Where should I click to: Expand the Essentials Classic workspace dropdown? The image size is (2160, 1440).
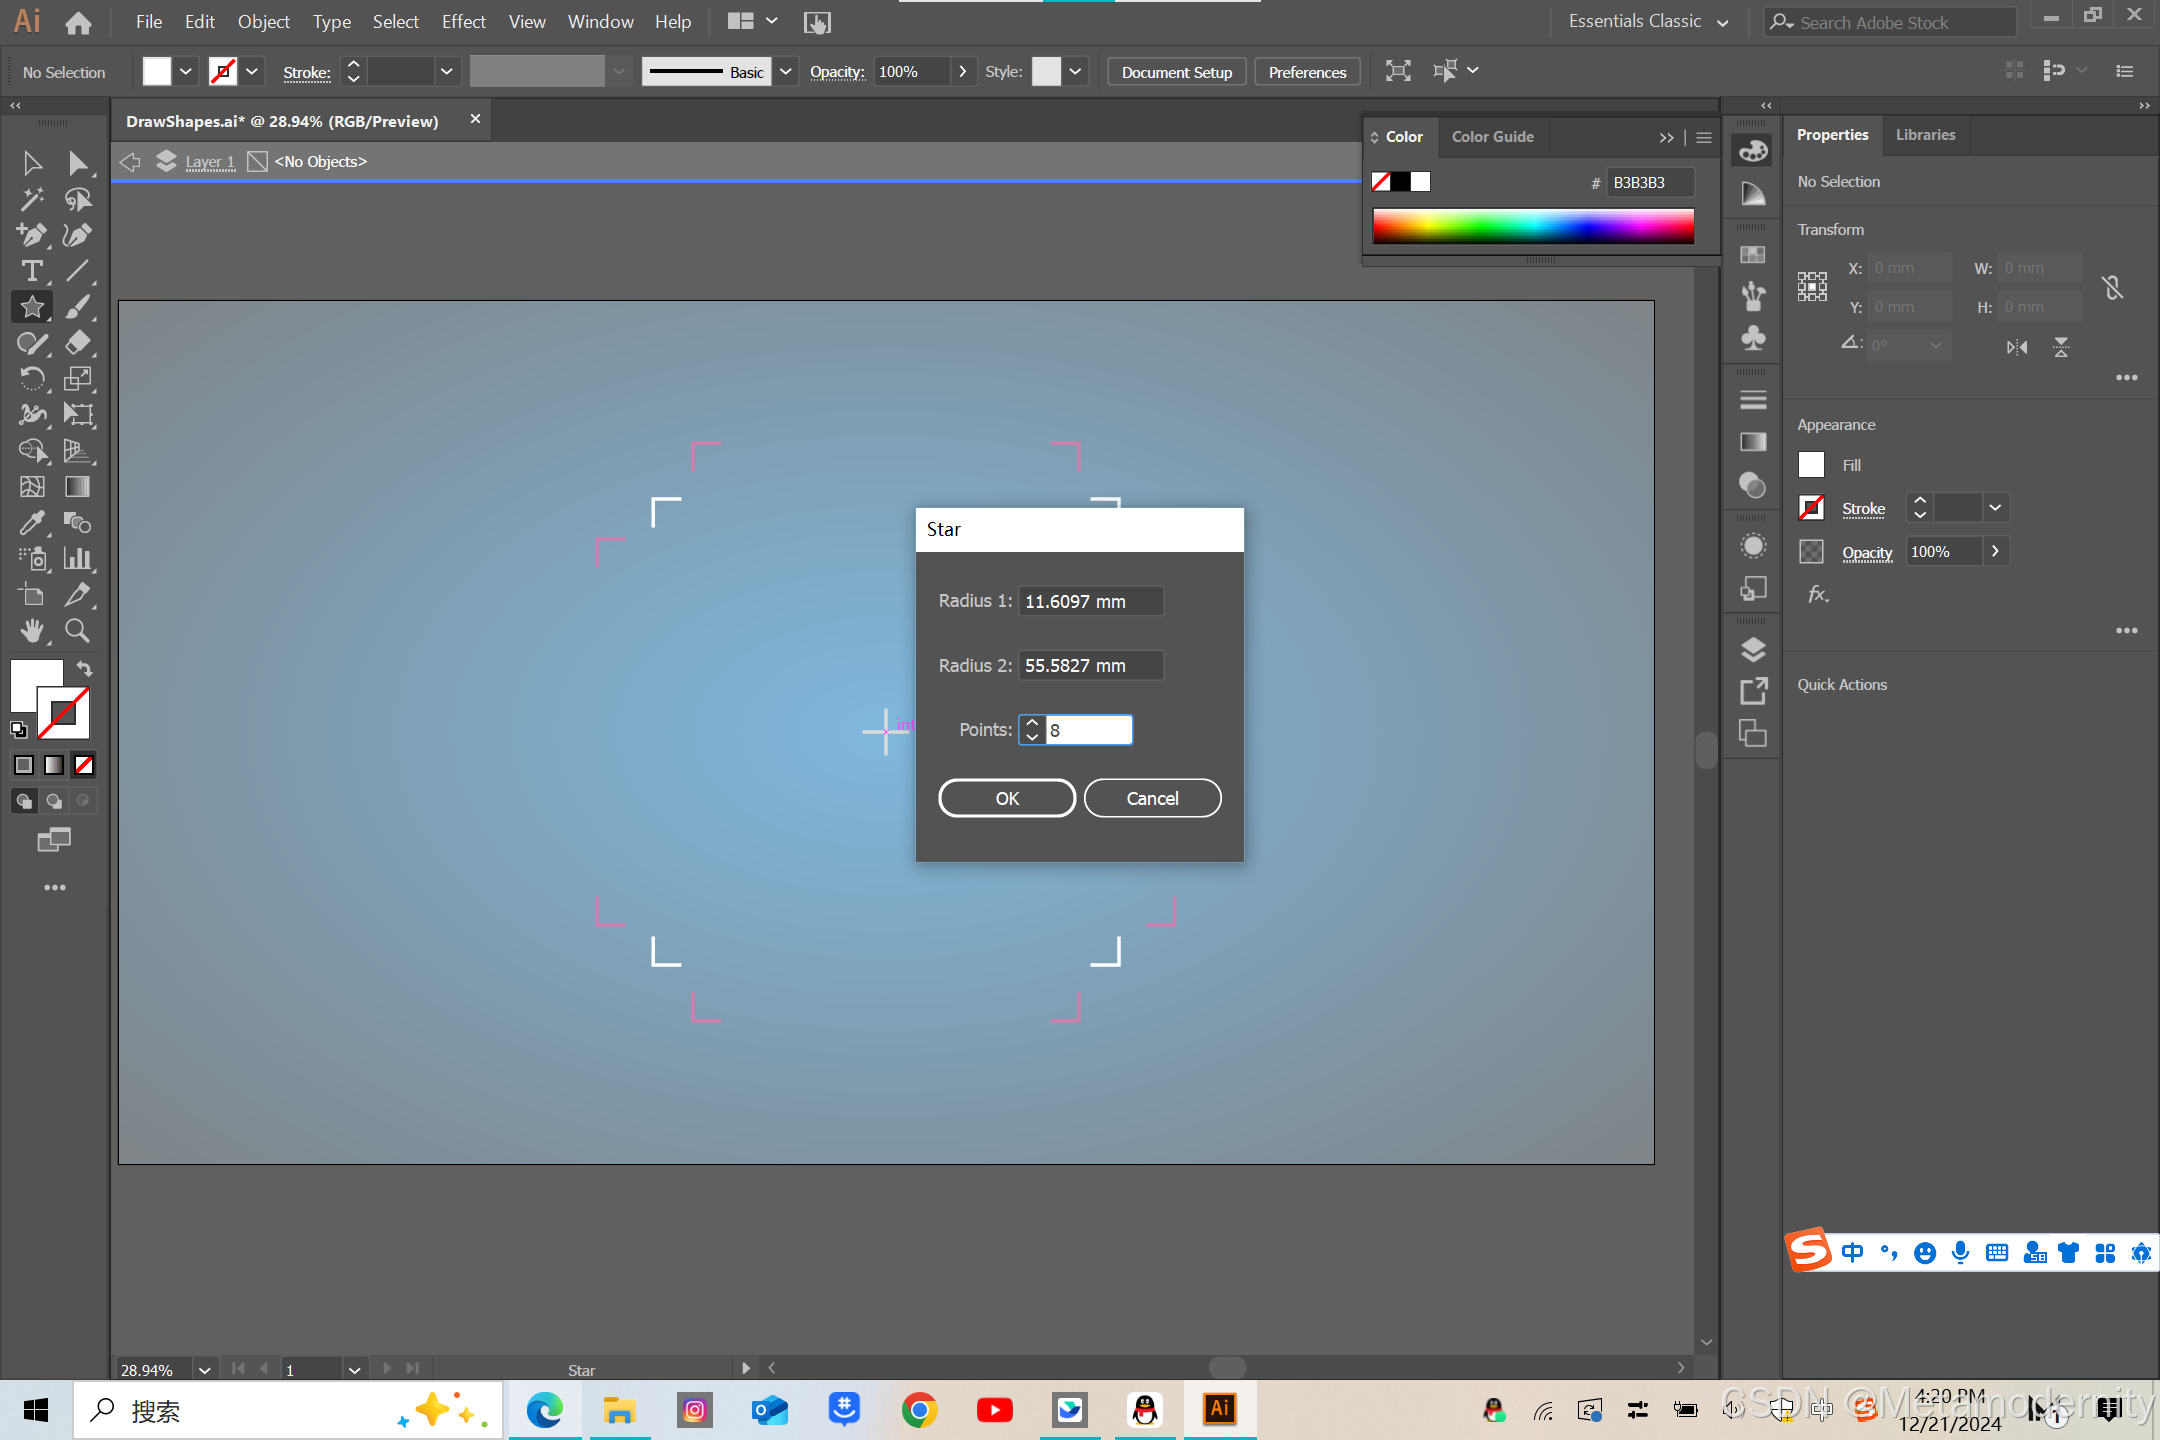1722,22
